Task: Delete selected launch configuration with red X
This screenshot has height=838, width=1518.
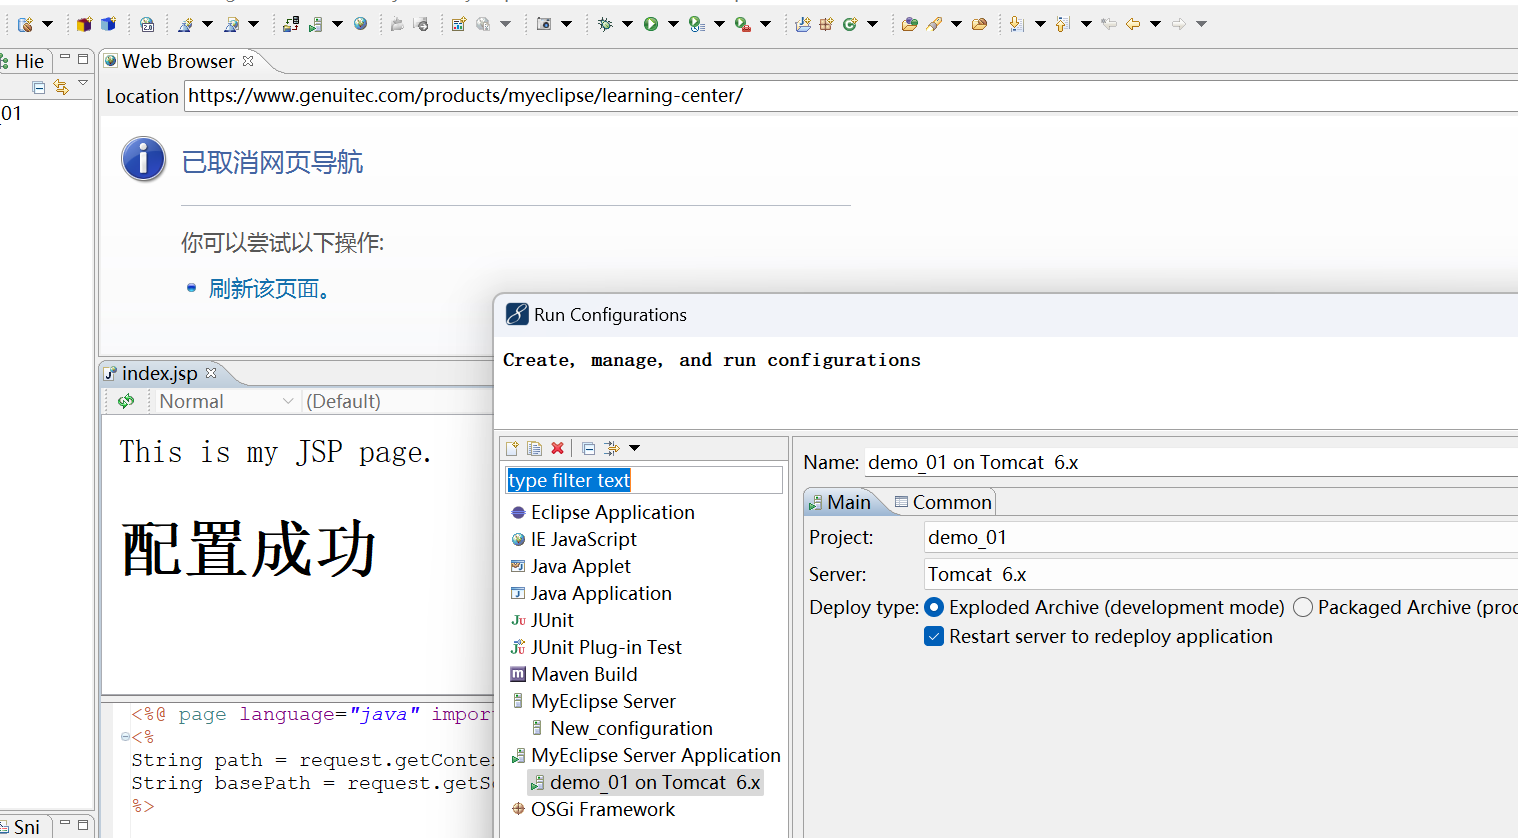Action: (558, 448)
